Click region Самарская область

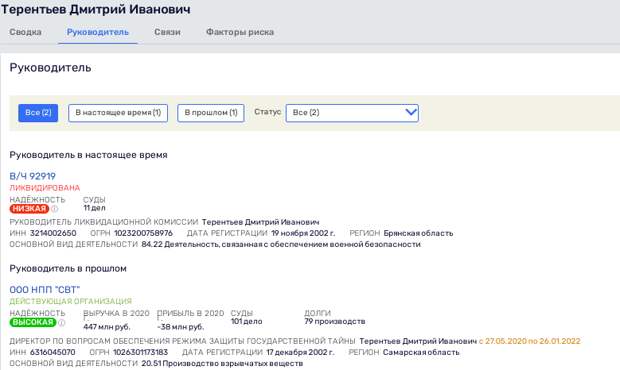421,352
